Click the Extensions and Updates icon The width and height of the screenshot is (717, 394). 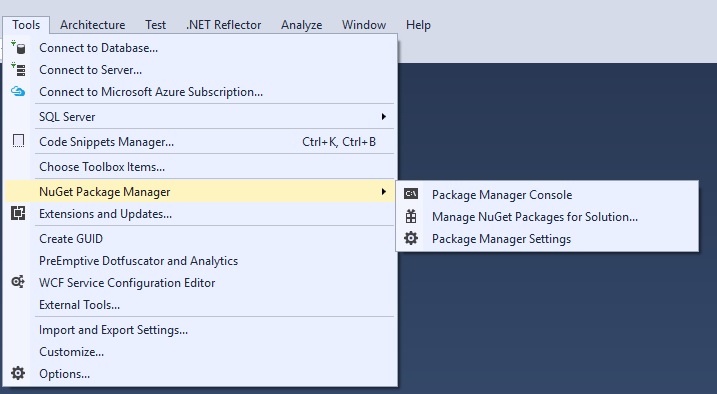pos(18,213)
